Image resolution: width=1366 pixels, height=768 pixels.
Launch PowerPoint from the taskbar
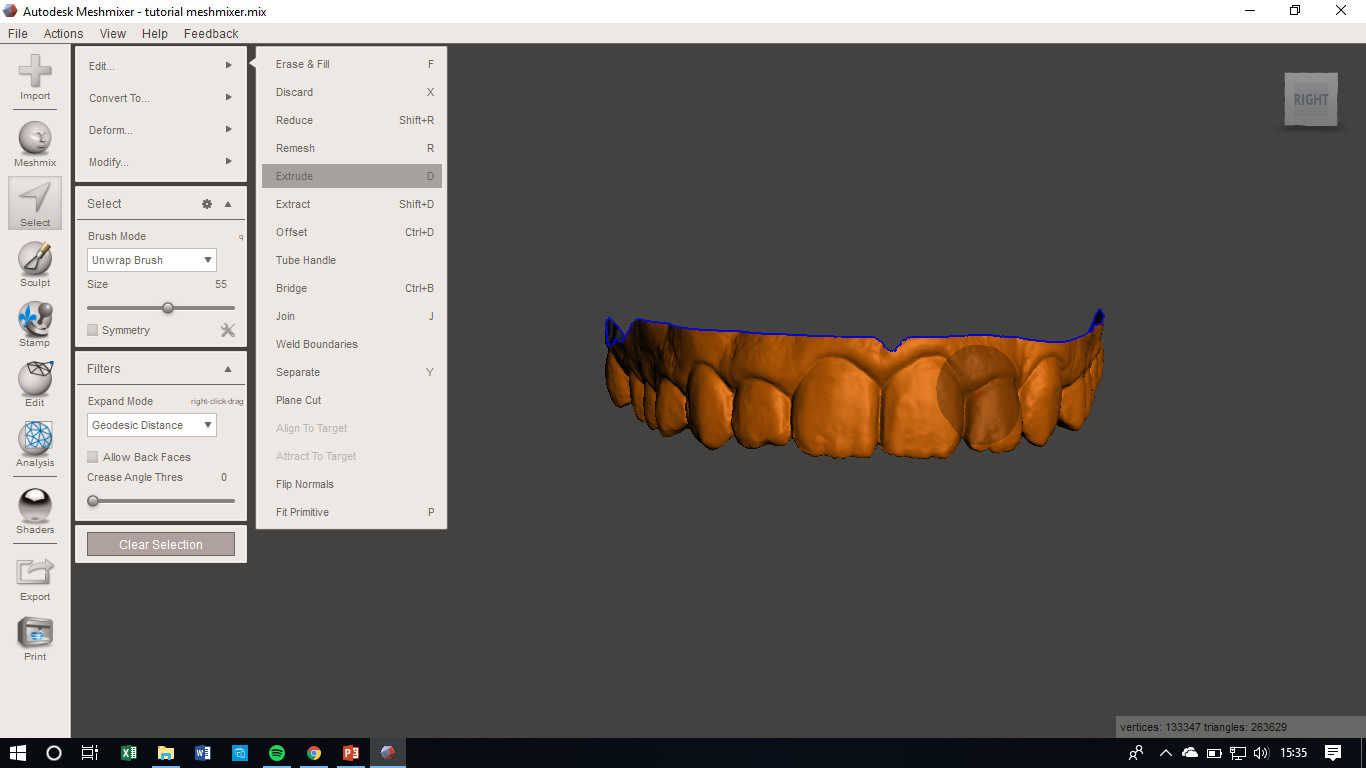[351, 753]
